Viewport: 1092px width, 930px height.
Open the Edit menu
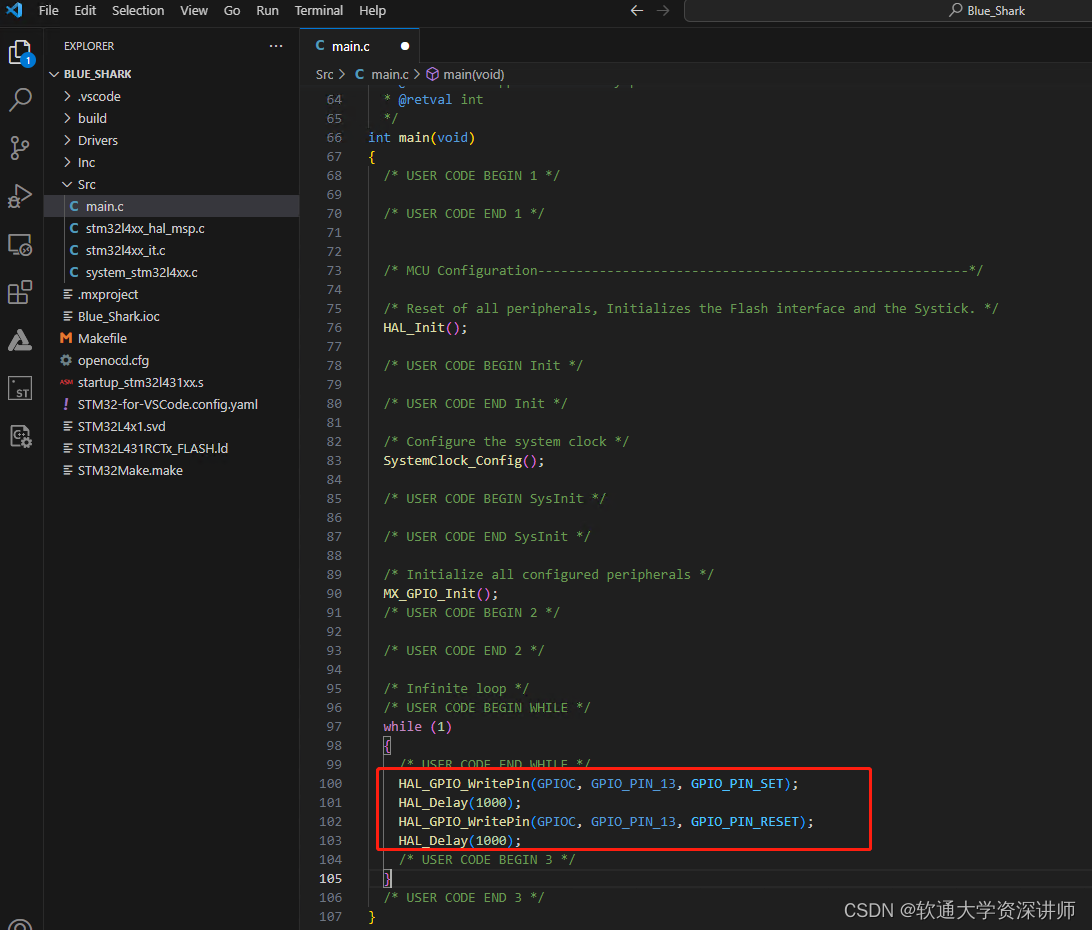pyautogui.click(x=85, y=10)
